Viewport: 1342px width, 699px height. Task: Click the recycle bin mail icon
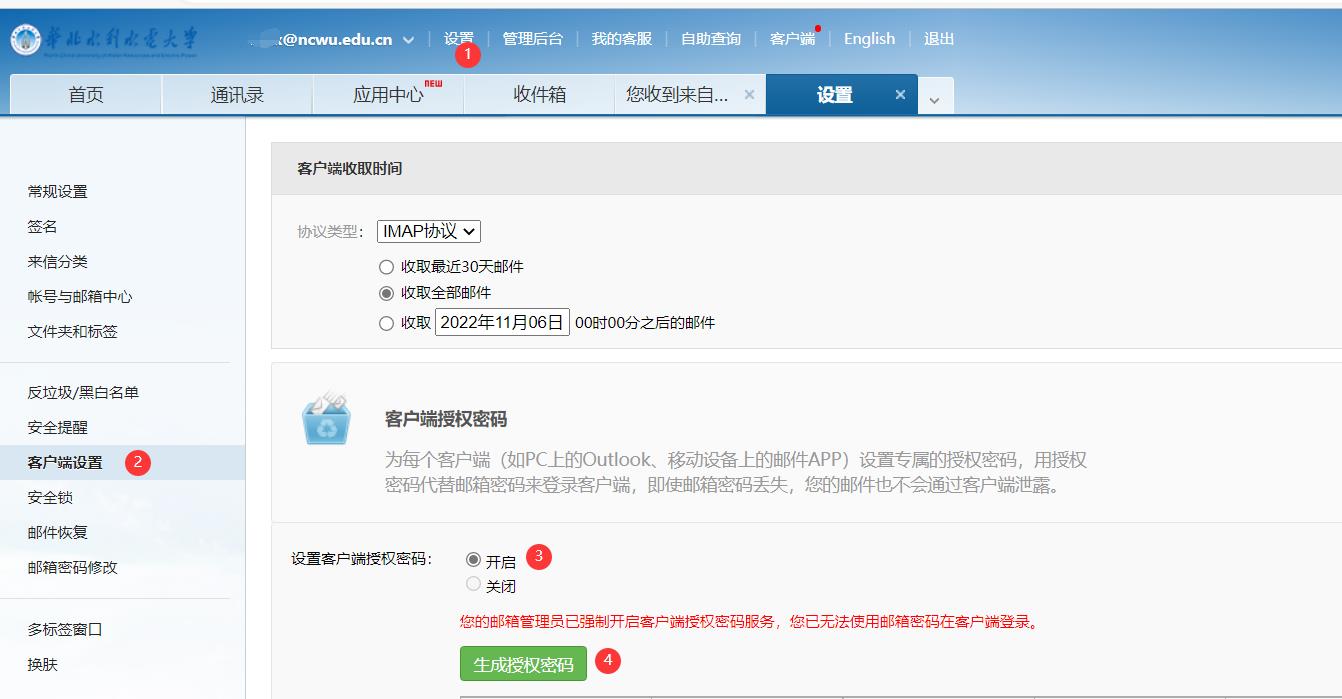coord(327,421)
